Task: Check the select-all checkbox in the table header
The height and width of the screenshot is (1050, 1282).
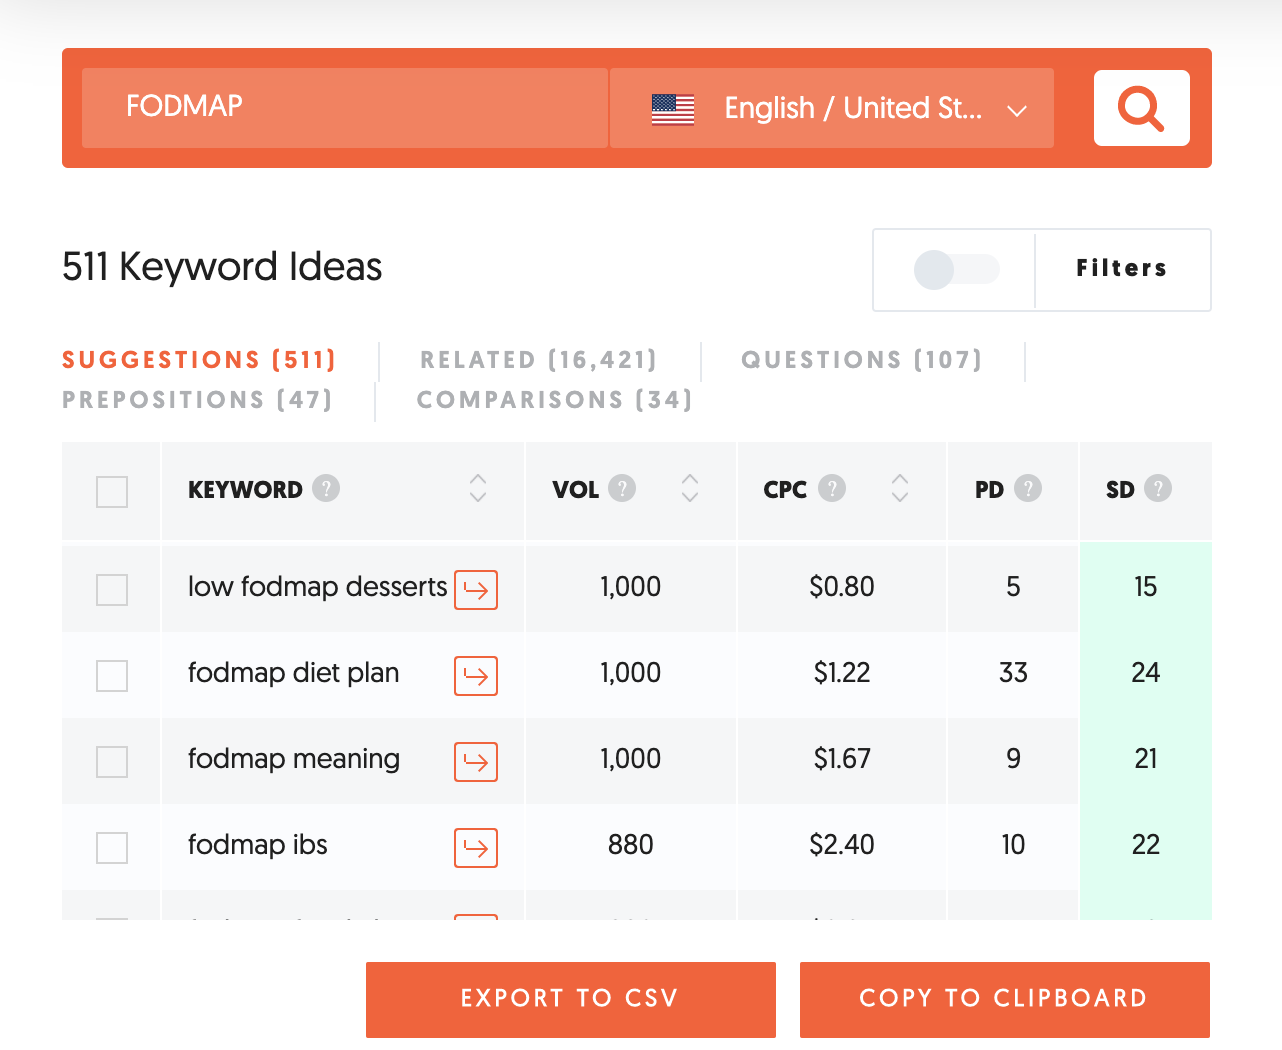Action: coord(112,491)
